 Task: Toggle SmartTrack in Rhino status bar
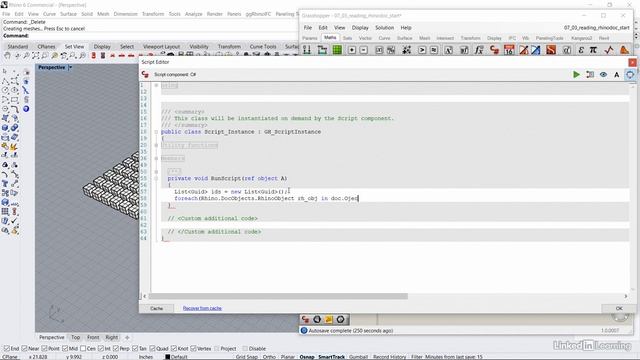pyautogui.click(x=331, y=357)
